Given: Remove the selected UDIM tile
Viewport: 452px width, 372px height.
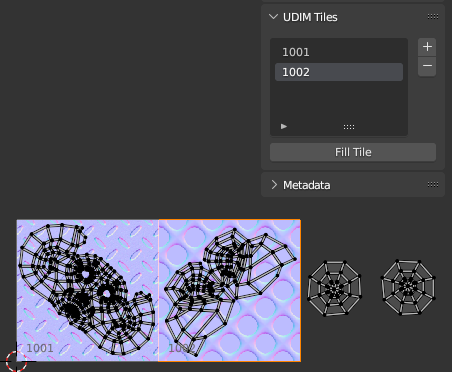Looking at the screenshot, I should pos(427,66).
